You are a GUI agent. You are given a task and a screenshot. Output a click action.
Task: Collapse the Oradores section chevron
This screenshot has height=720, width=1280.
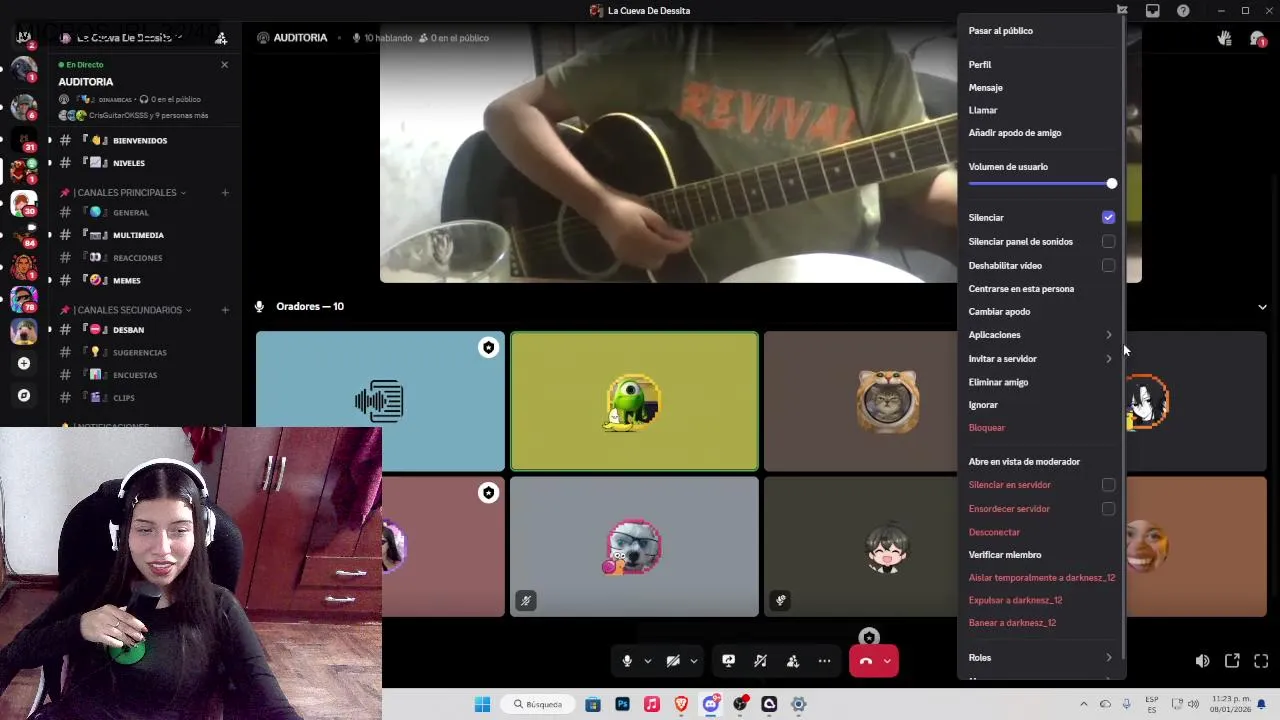[1262, 307]
